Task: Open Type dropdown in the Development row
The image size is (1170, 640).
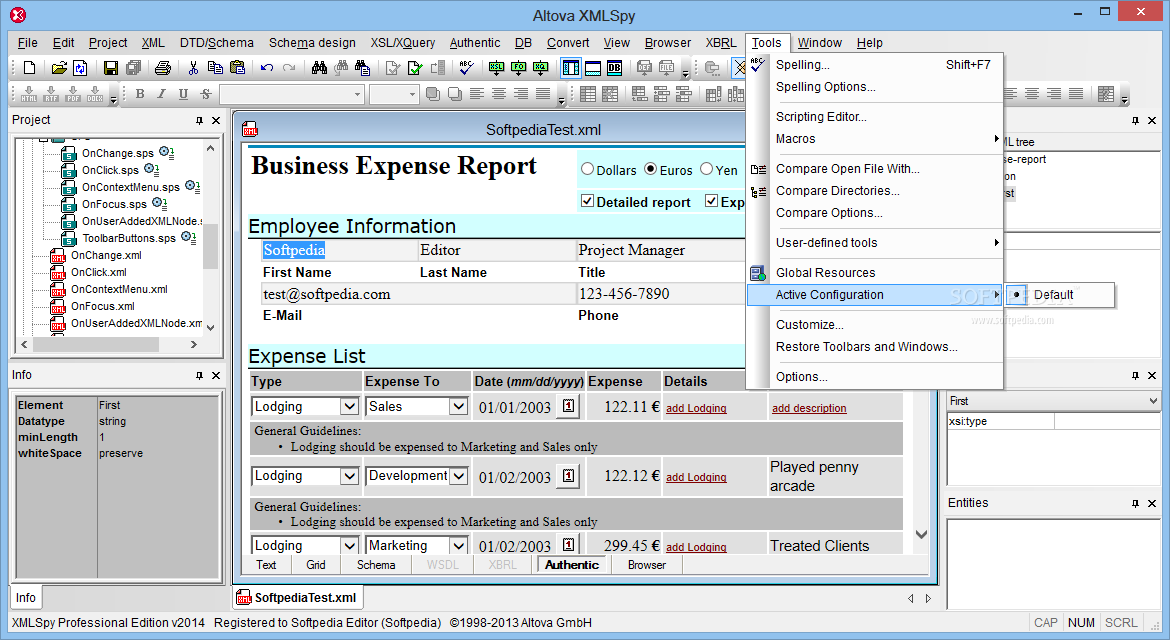Action: click(348, 476)
